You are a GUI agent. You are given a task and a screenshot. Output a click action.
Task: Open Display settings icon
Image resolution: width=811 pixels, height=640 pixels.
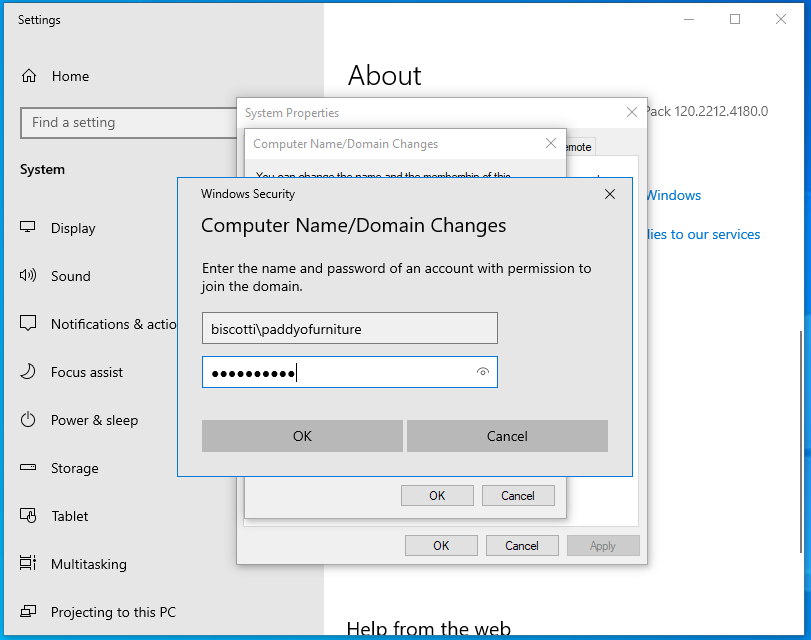coord(29,228)
